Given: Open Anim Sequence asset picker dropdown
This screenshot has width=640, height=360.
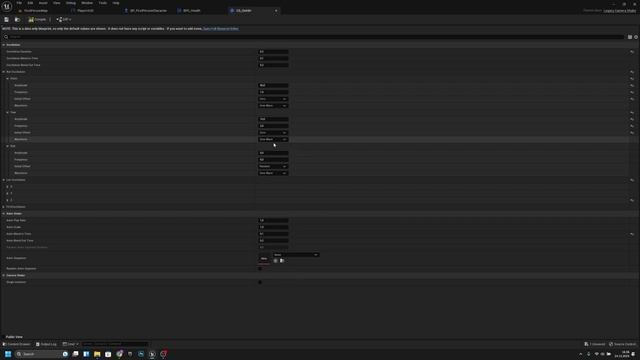Looking at the screenshot, I should [x=296, y=255].
